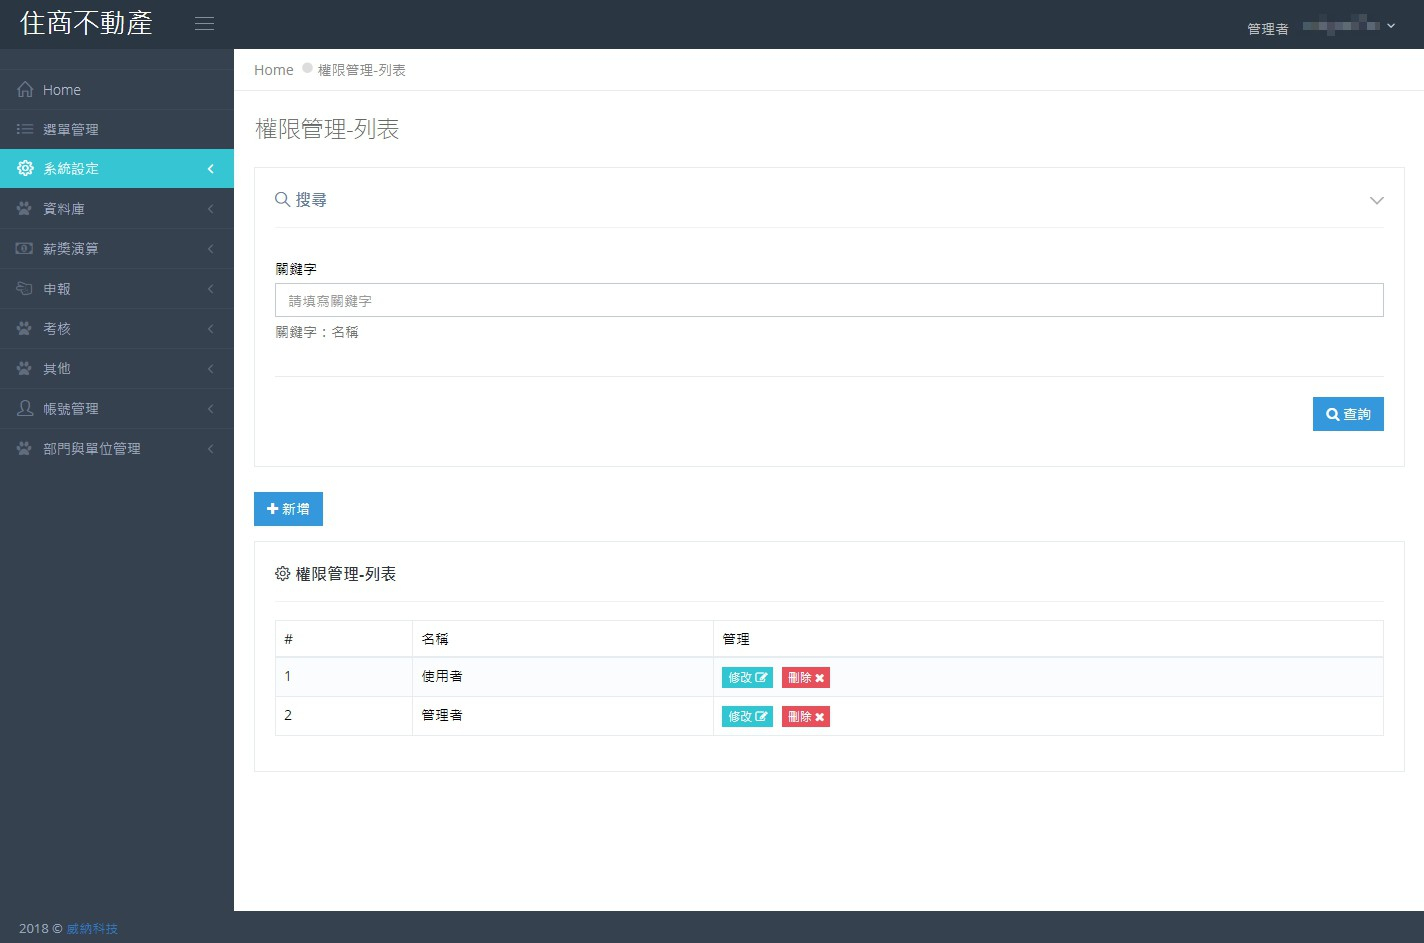Select the 帳號管理 user icon

pos(25,408)
